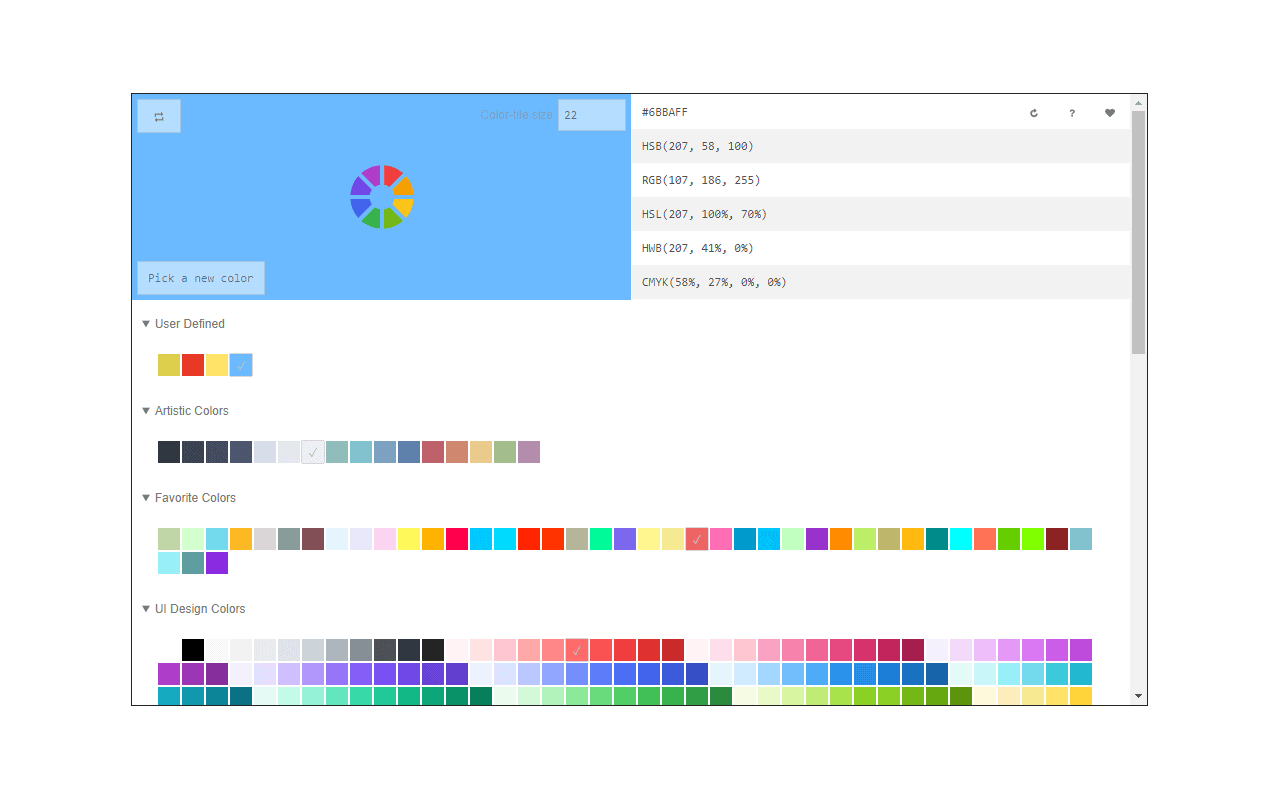Select the pale yellow swatch in User Defined
Screen dimensions: 1280x800
pyautogui.click(x=217, y=365)
